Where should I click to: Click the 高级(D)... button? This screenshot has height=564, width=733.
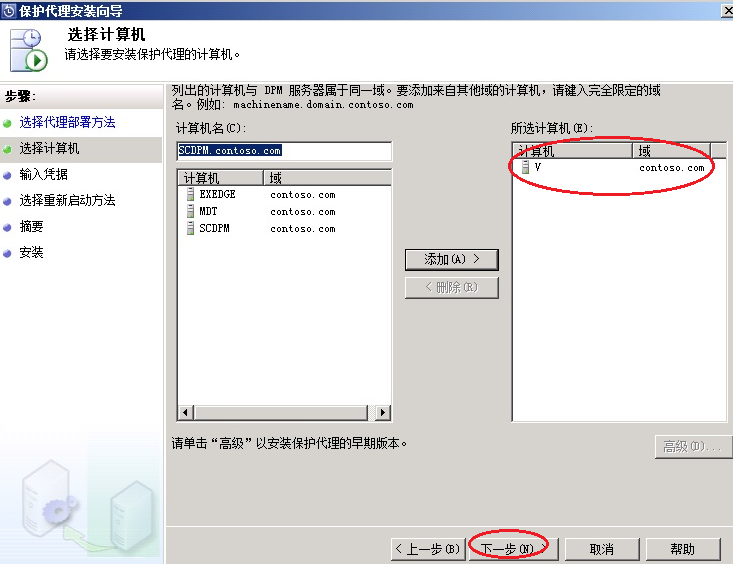click(693, 447)
